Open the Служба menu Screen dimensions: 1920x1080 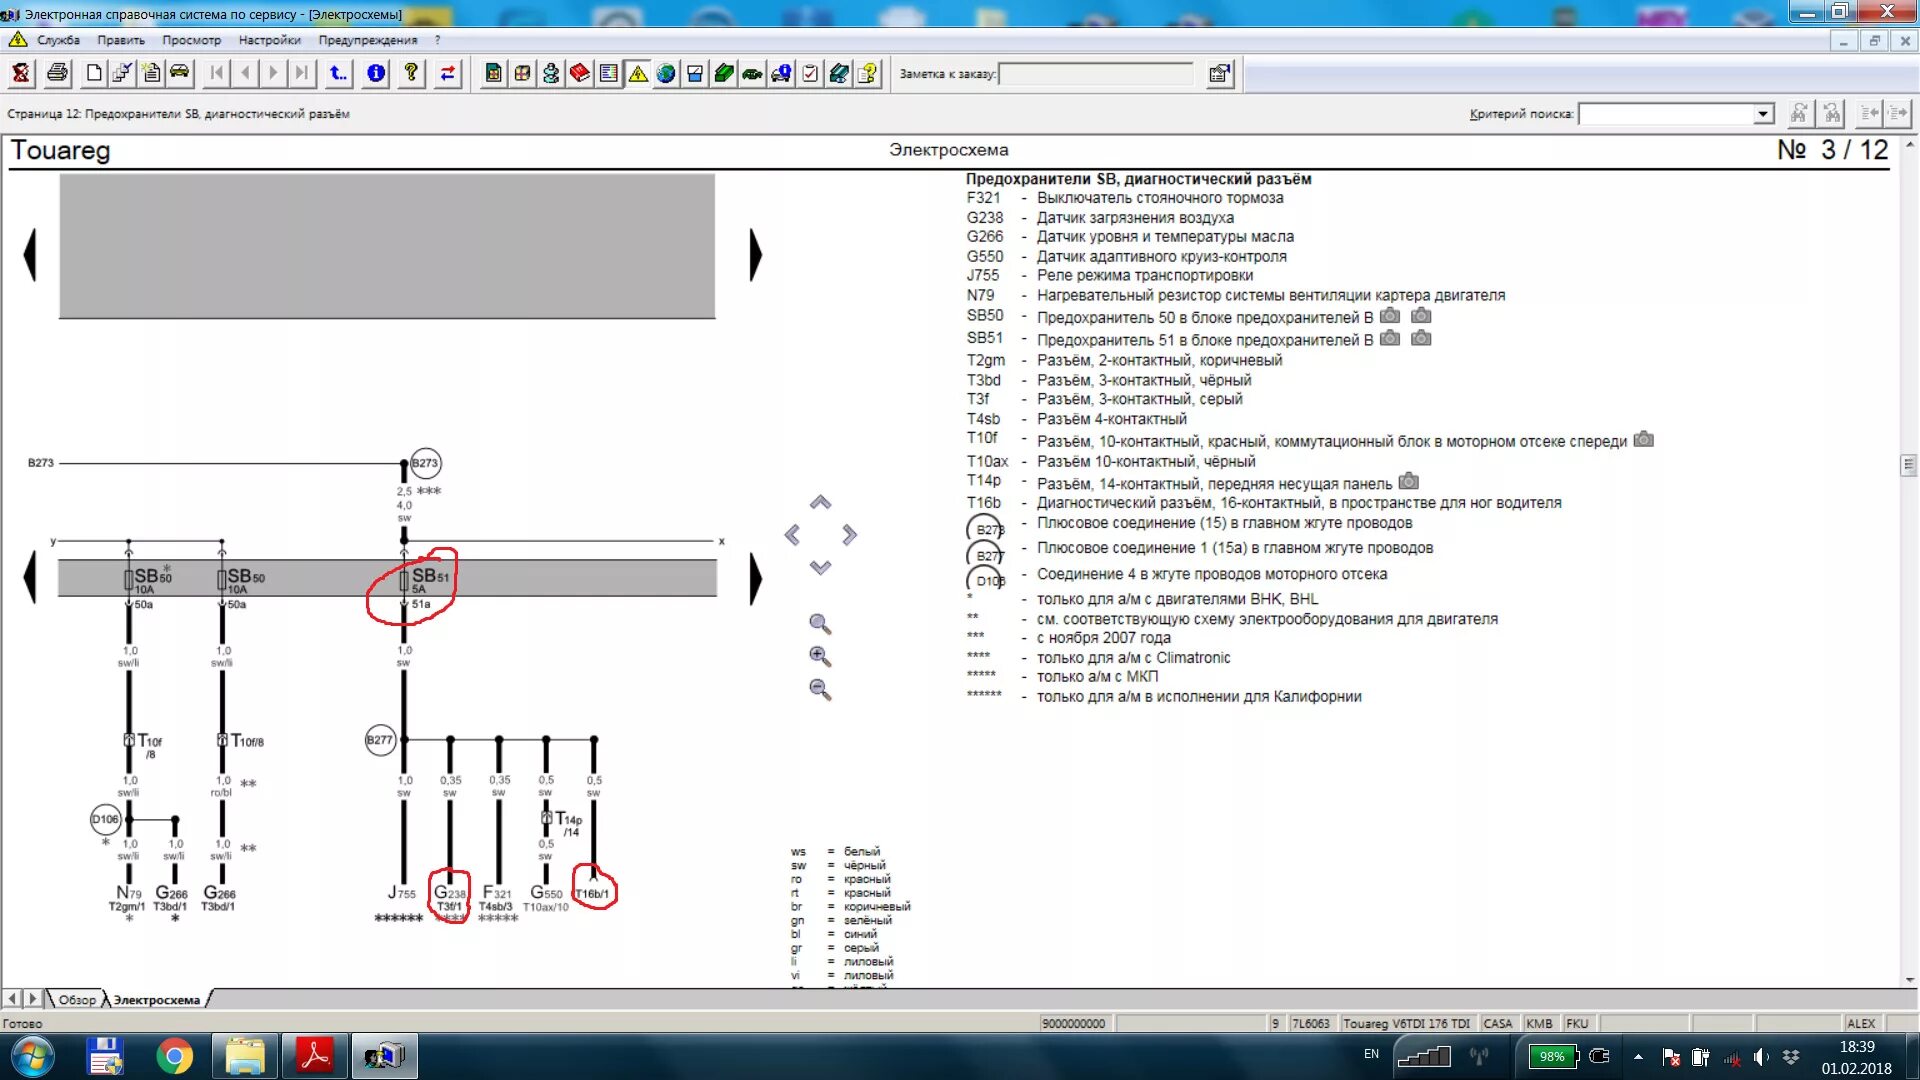coord(58,40)
